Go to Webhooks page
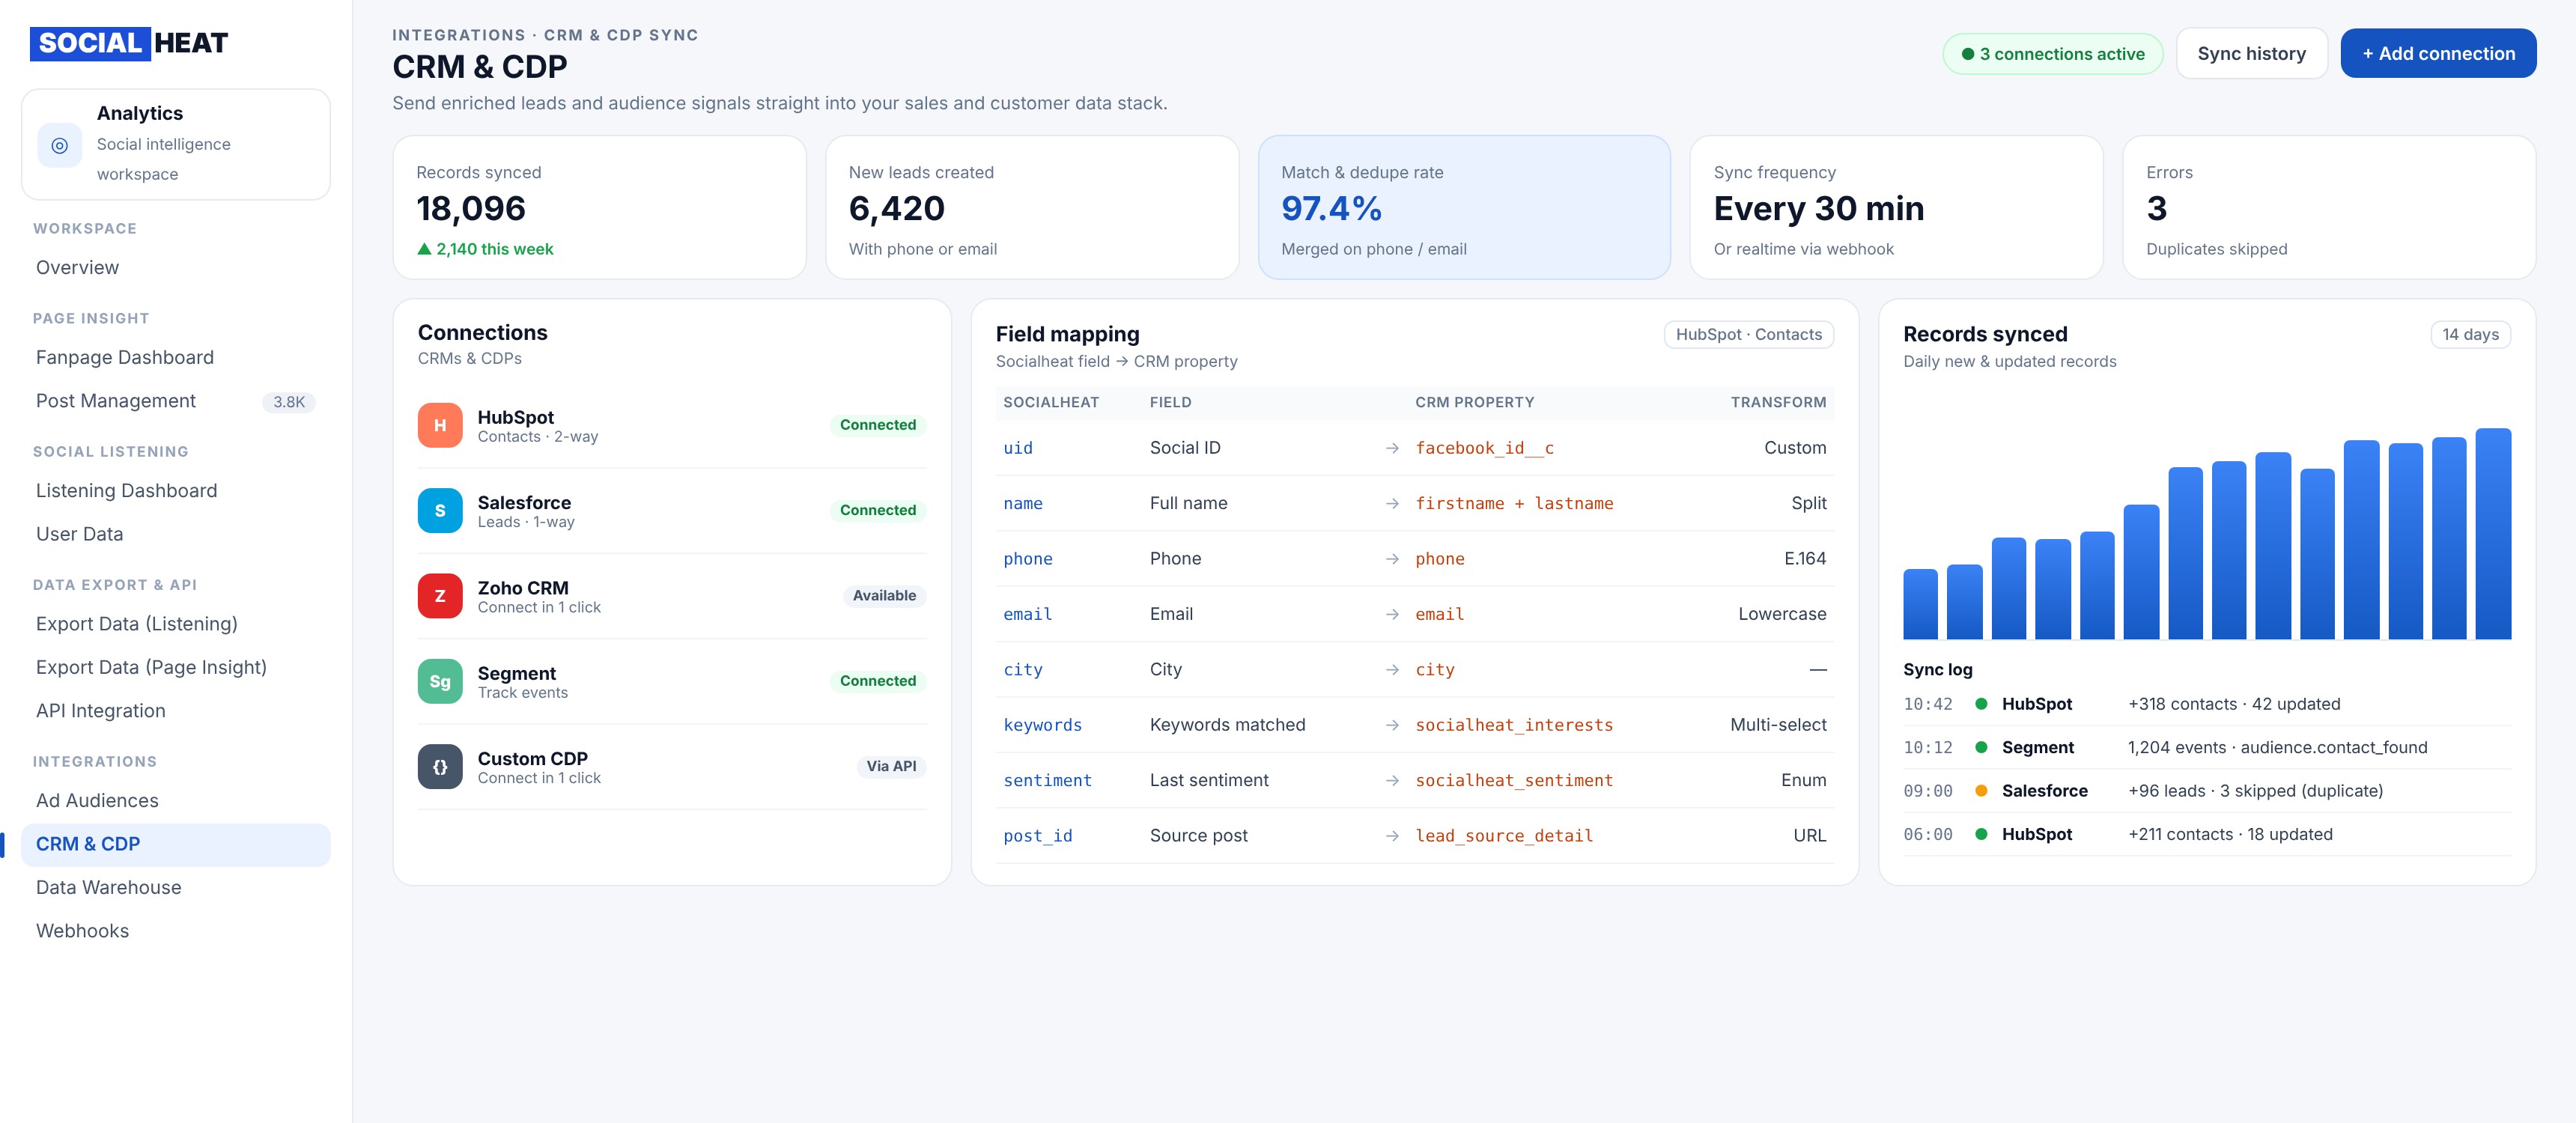Image resolution: width=2576 pixels, height=1123 pixels. click(x=176, y=931)
